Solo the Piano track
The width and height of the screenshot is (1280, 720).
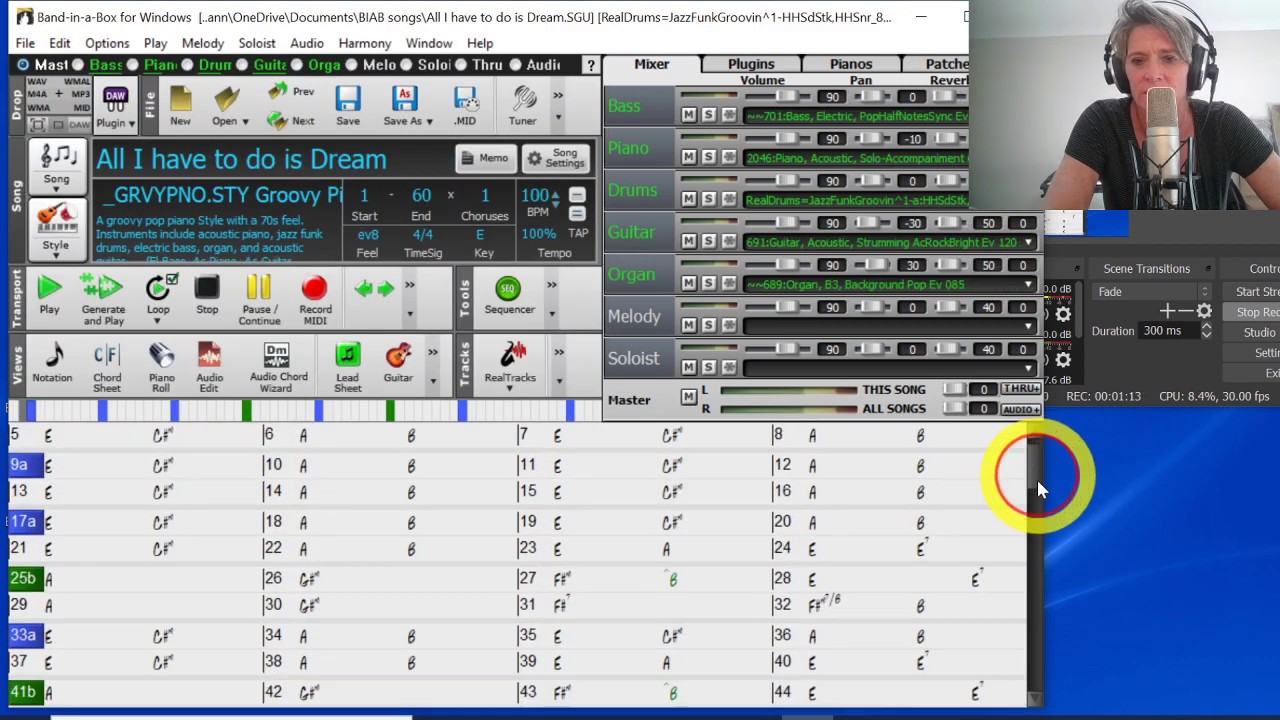[x=708, y=157]
